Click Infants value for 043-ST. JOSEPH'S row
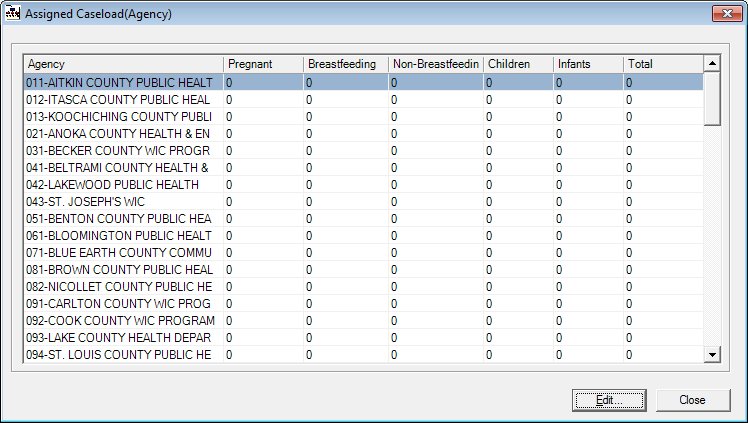Viewport: 748px width, 423px height. point(559,202)
